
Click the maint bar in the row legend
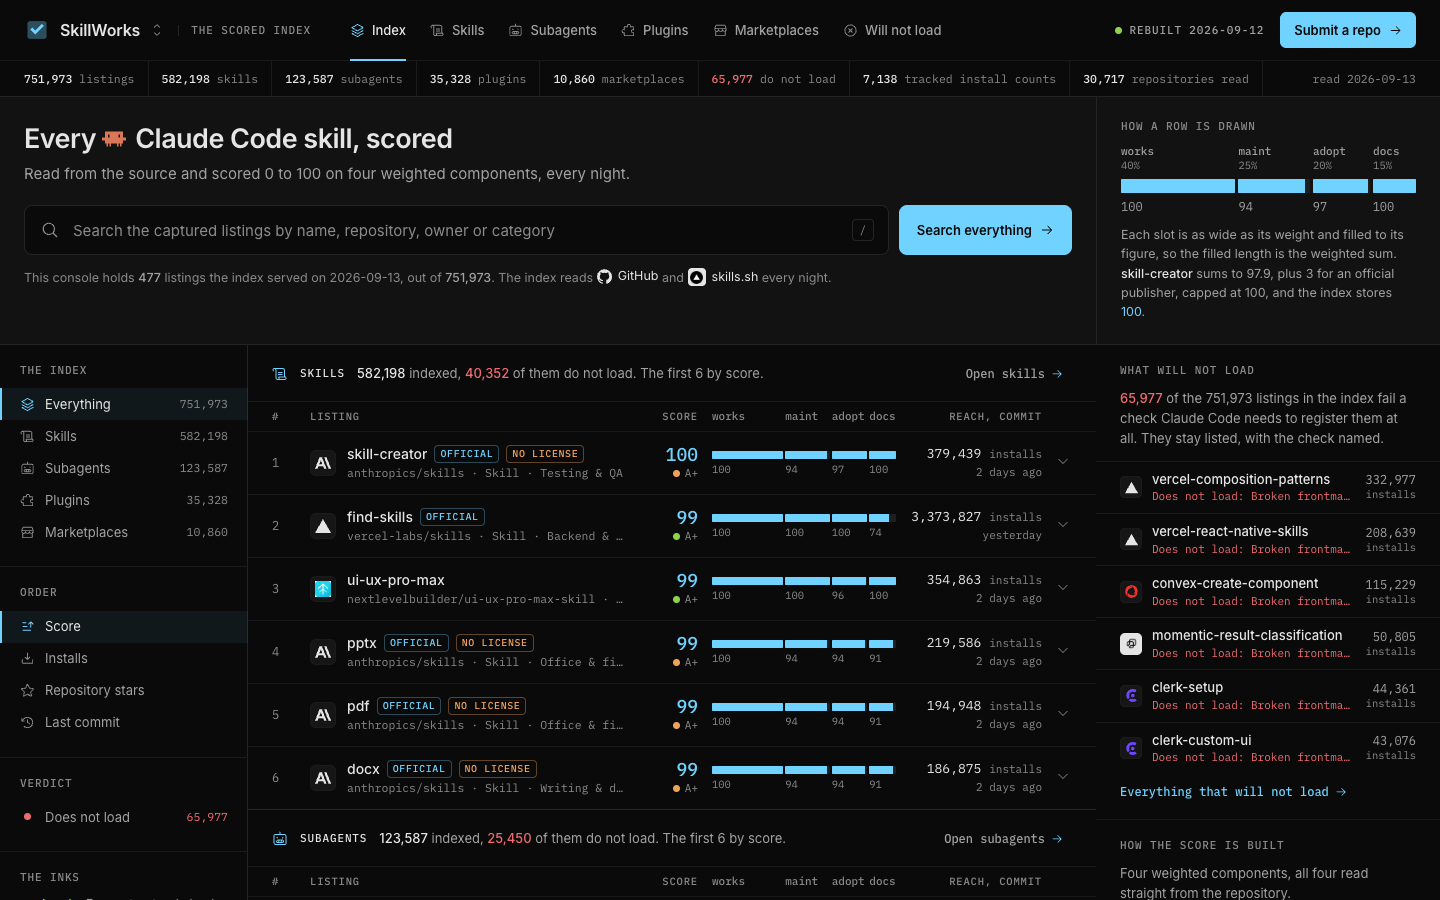coord(1272,186)
